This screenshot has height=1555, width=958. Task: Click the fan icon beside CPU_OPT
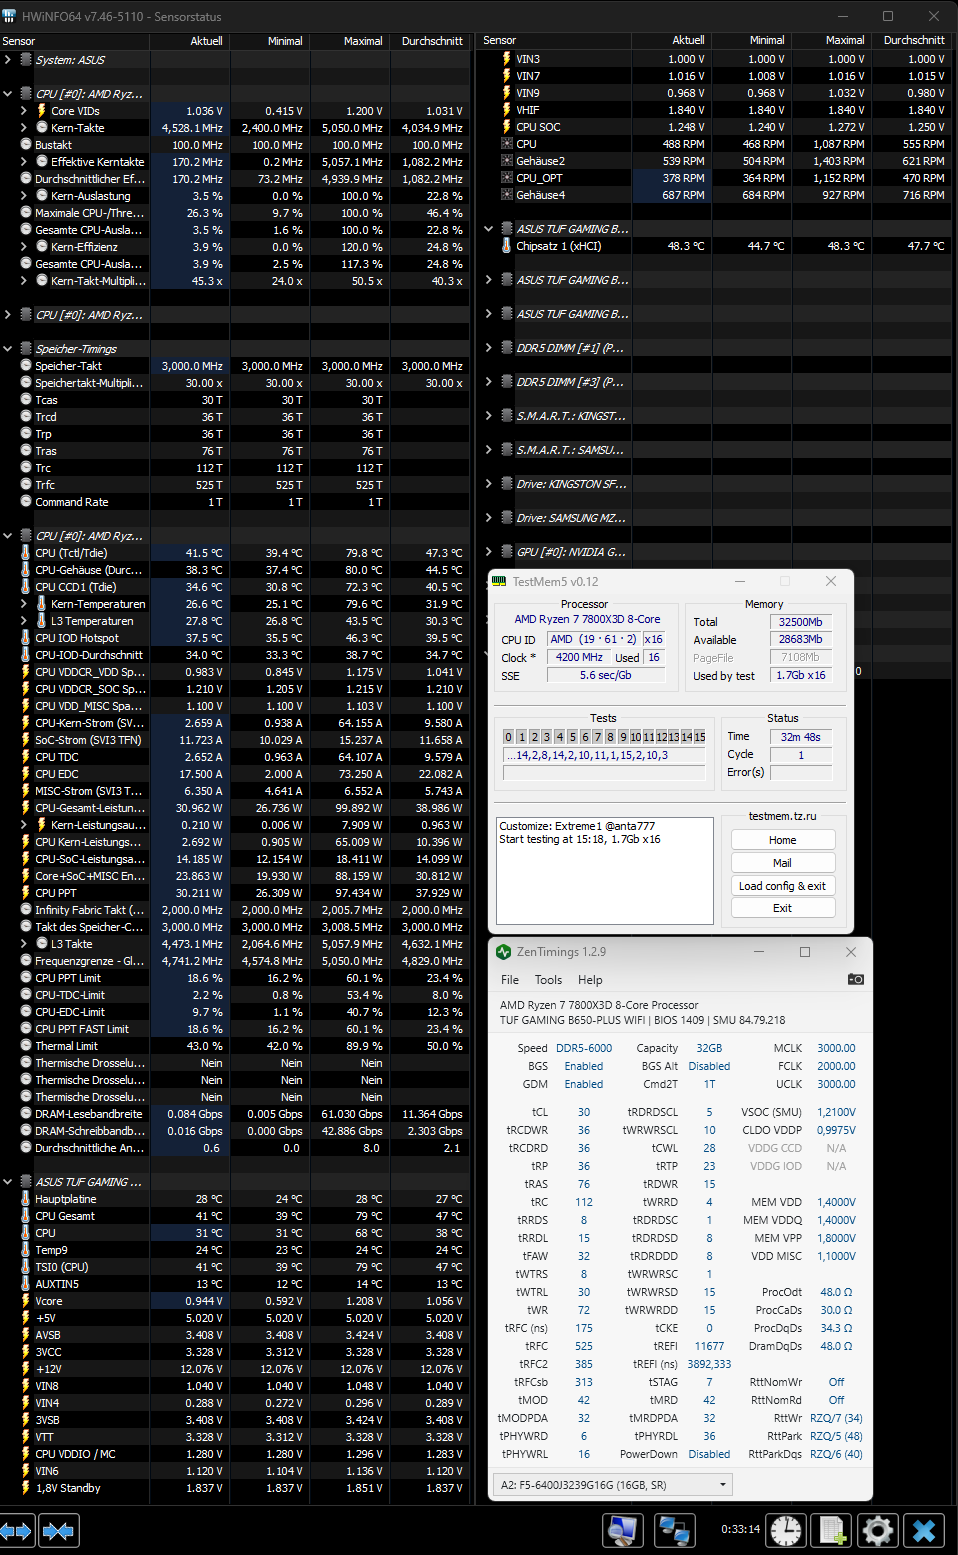pyautogui.click(x=507, y=178)
